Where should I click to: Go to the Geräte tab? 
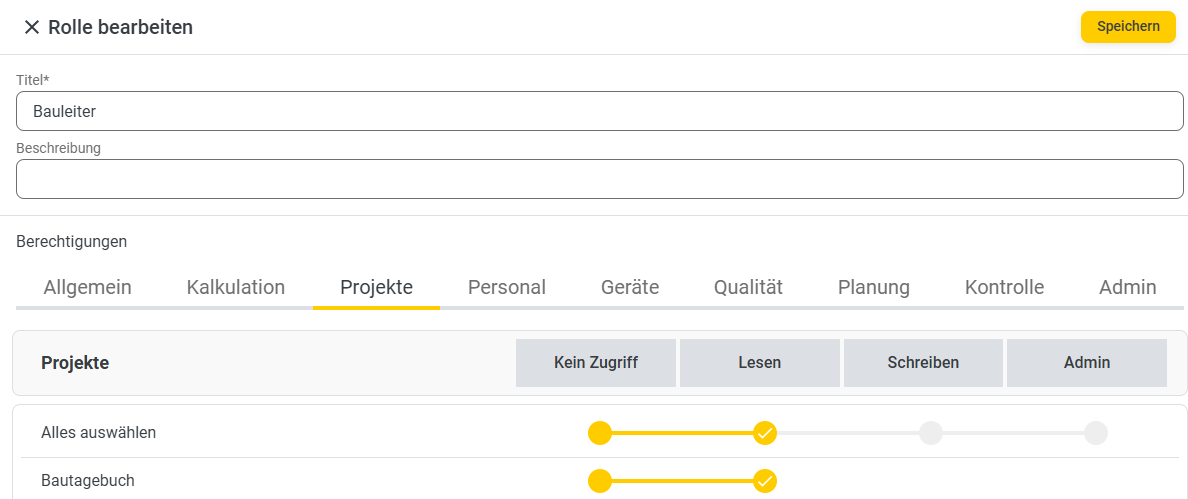coord(630,288)
